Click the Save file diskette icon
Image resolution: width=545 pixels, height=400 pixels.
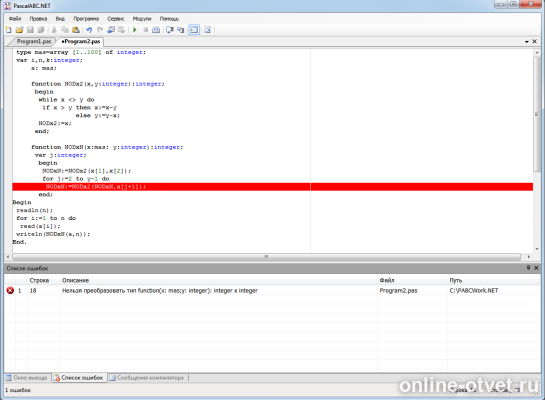(x=30, y=30)
